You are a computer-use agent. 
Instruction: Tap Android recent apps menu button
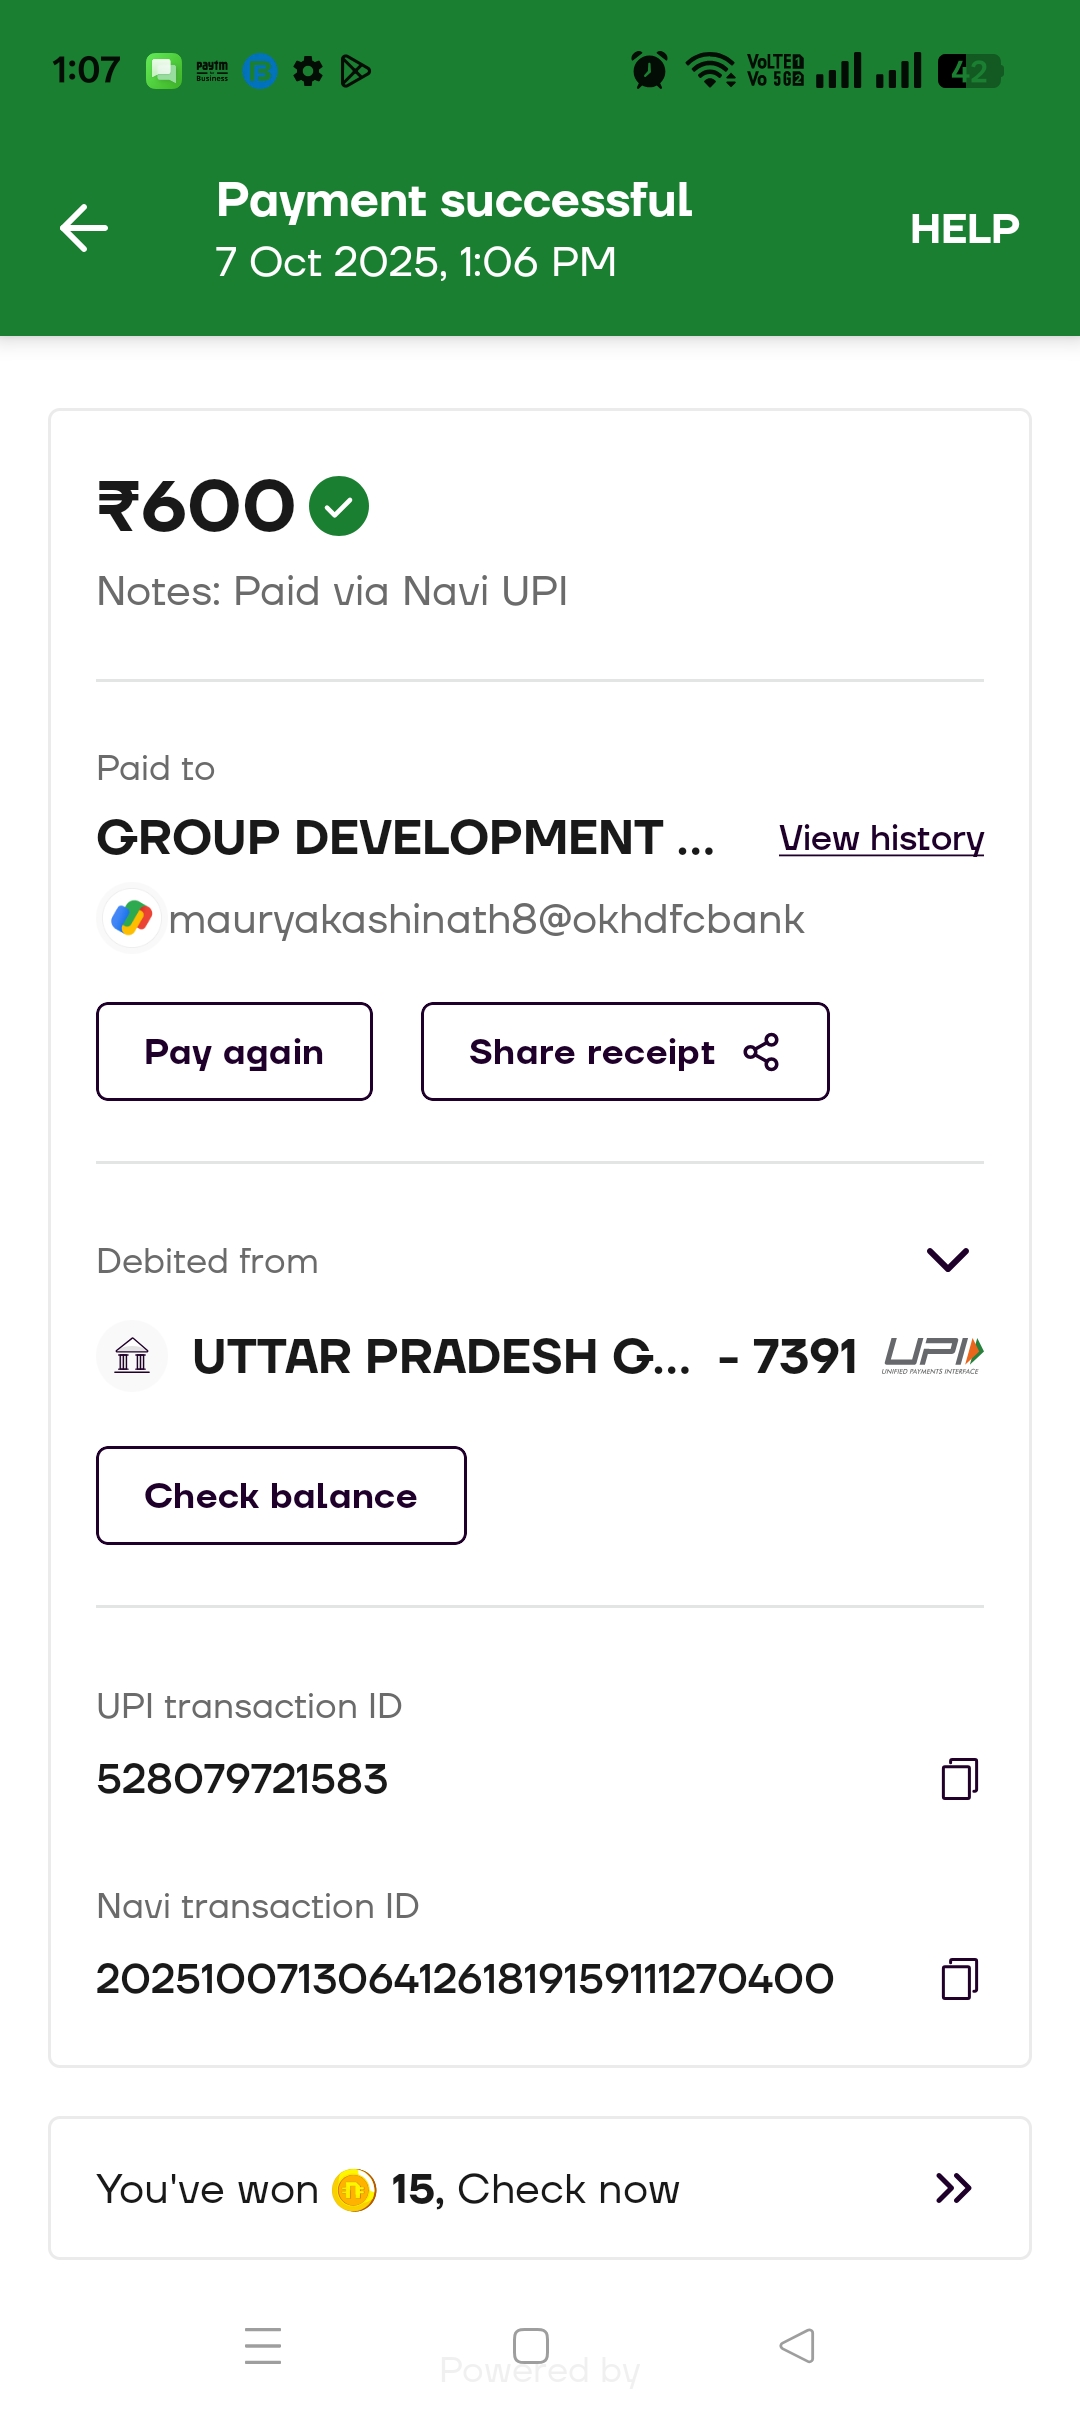(x=263, y=2345)
